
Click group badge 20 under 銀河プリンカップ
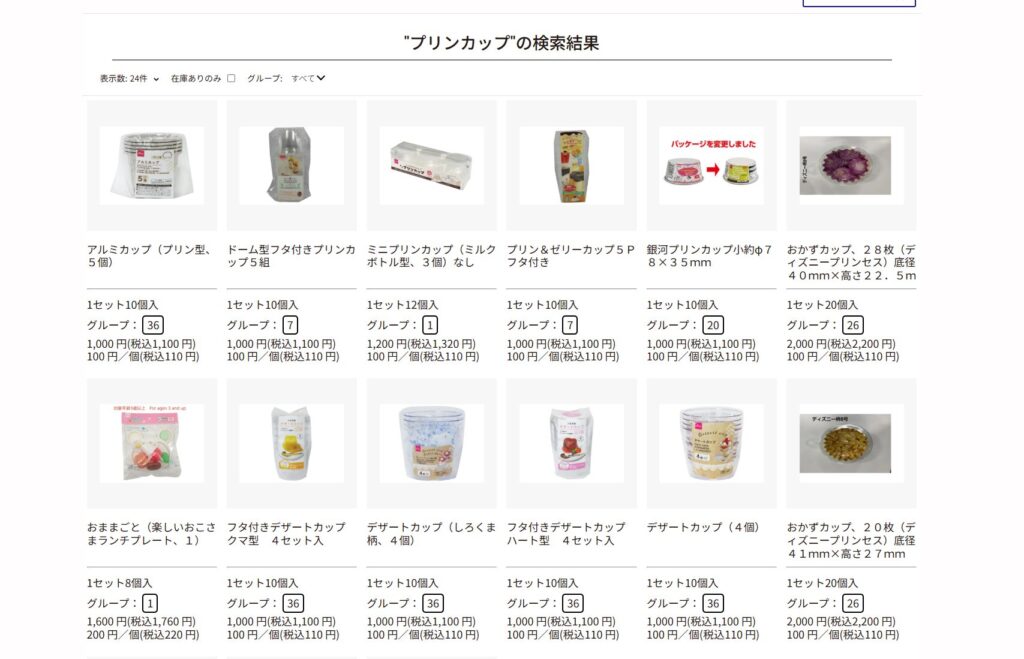713,325
